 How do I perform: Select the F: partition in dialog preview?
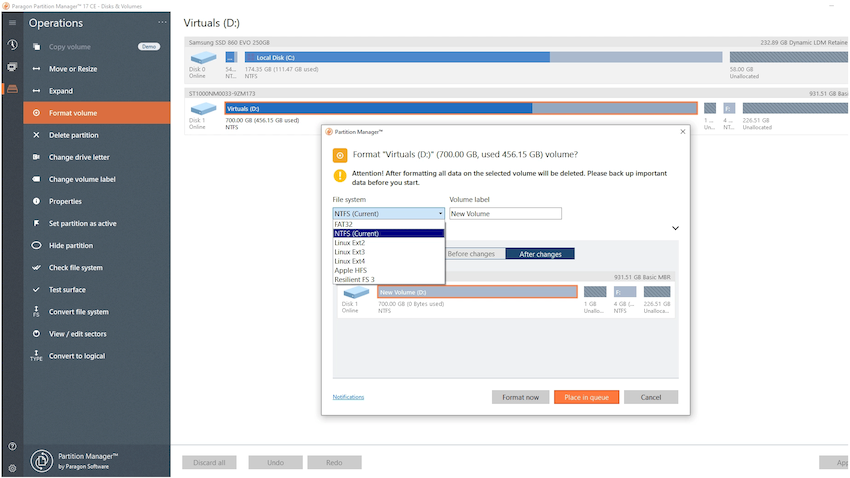624,292
